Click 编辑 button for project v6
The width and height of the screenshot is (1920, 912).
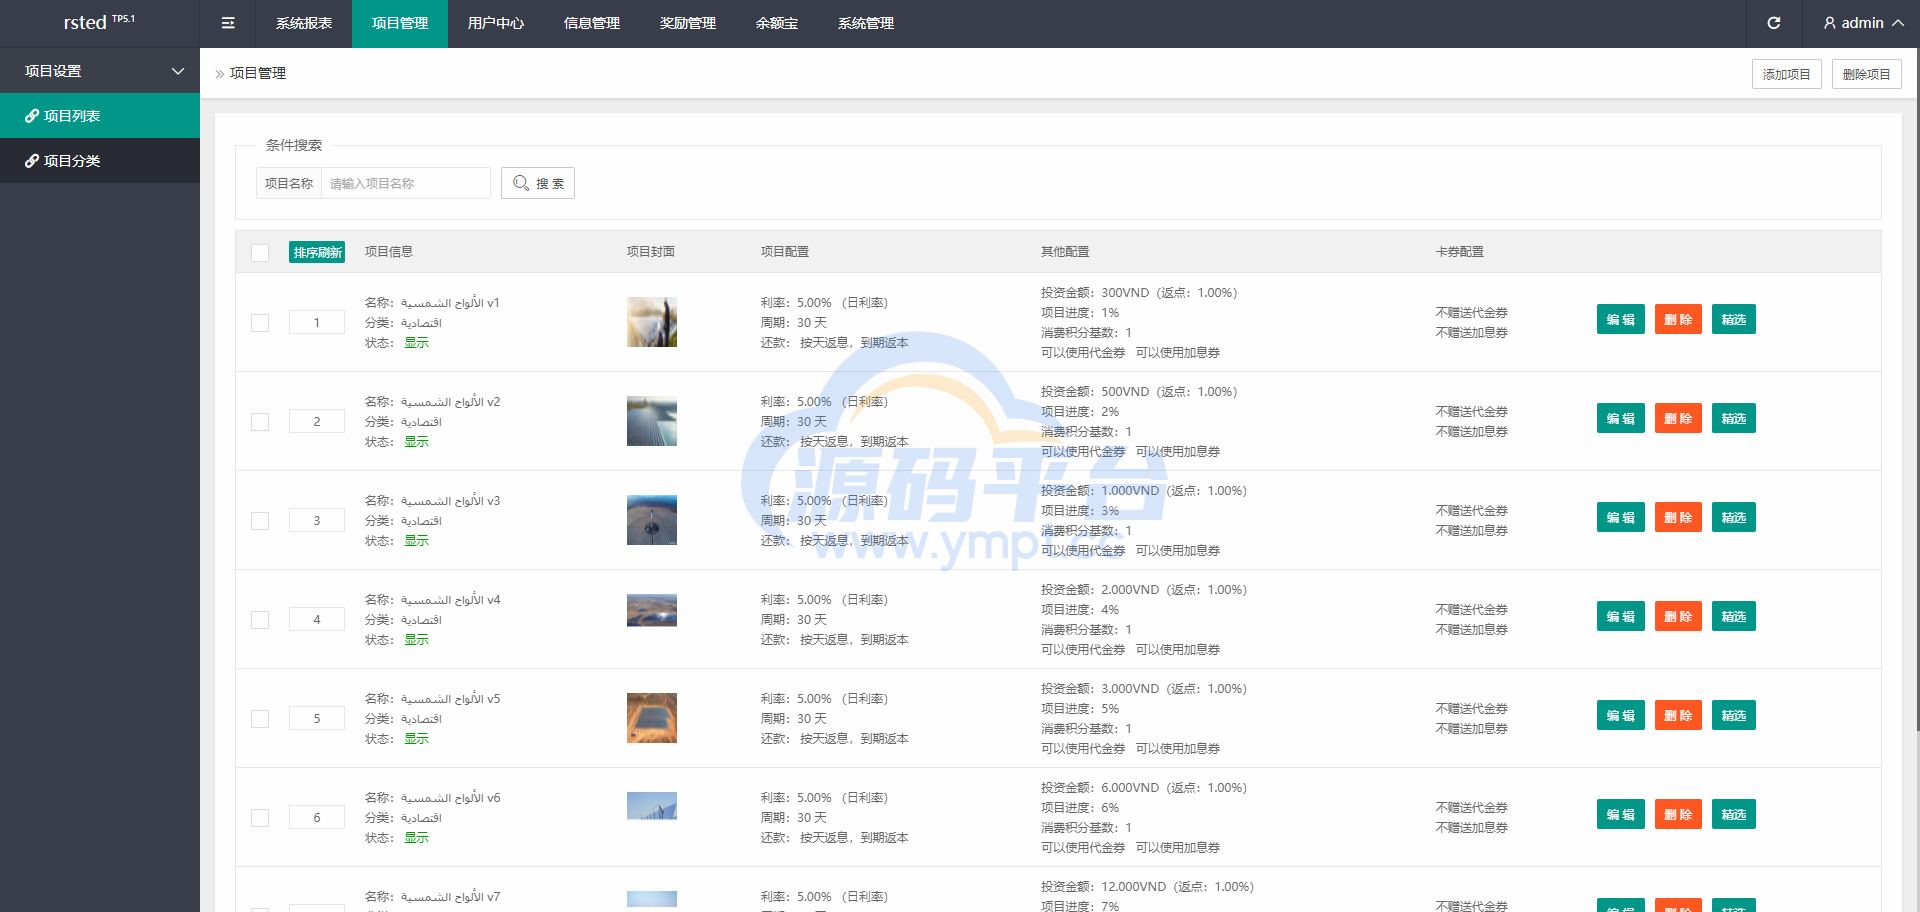click(x=1621, y=814)
